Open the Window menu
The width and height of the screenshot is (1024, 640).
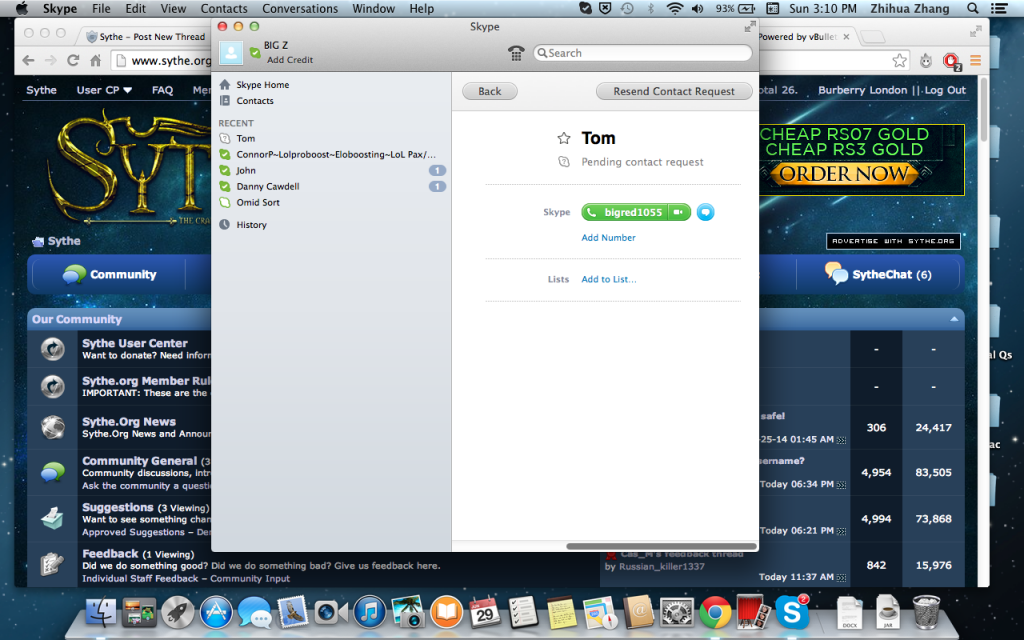[374, 8]
